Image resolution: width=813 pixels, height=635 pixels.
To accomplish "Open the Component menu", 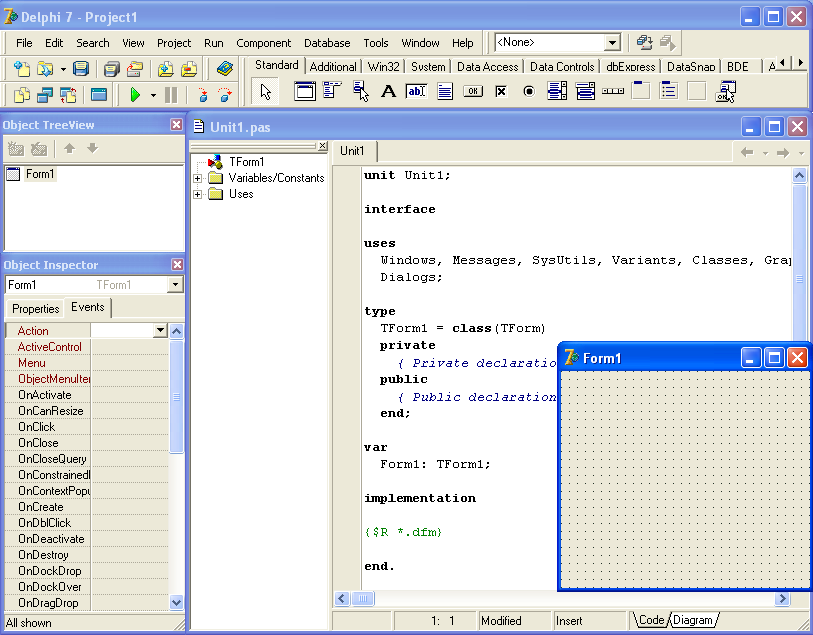I will (x=263, y=43).
